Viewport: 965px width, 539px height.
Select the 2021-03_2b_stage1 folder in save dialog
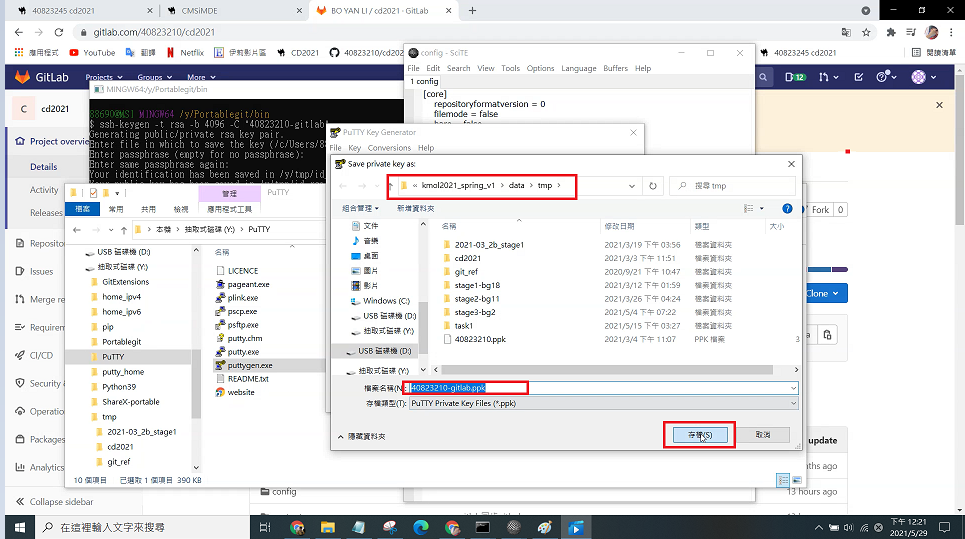(x=489, y=244)
